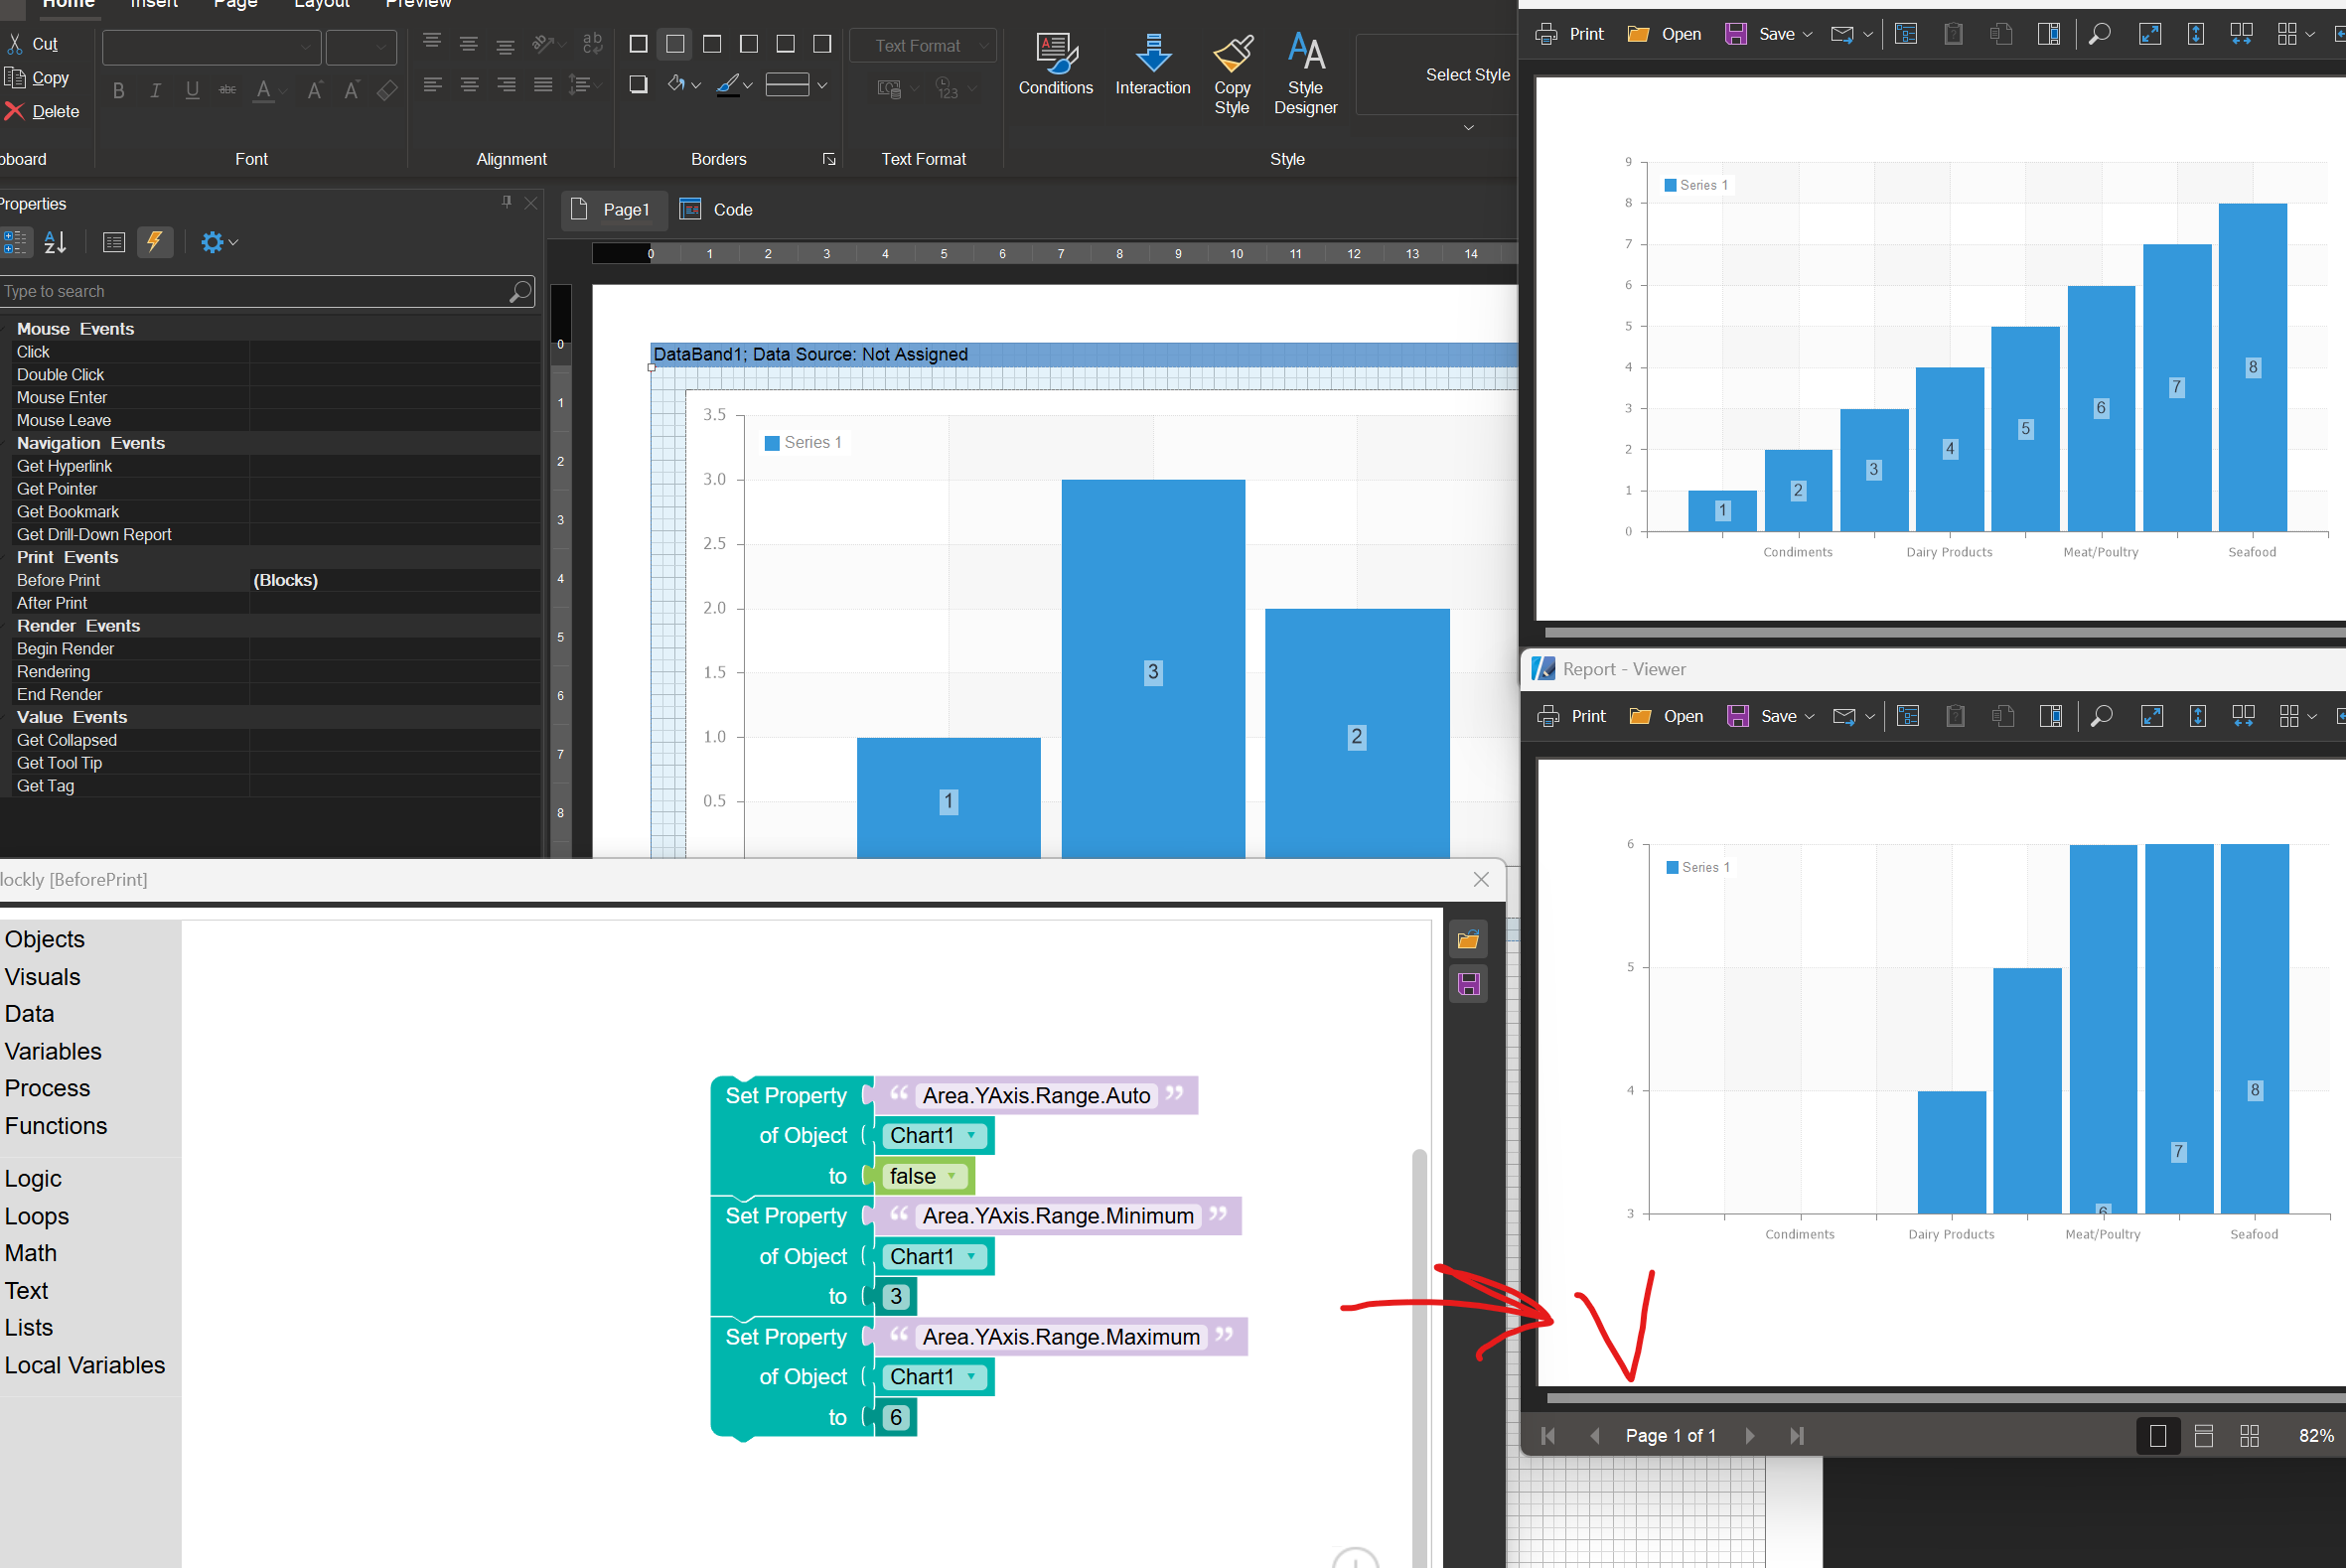Open the font color picker
Screen dimensions: 2346x1568
pos(269,91)
